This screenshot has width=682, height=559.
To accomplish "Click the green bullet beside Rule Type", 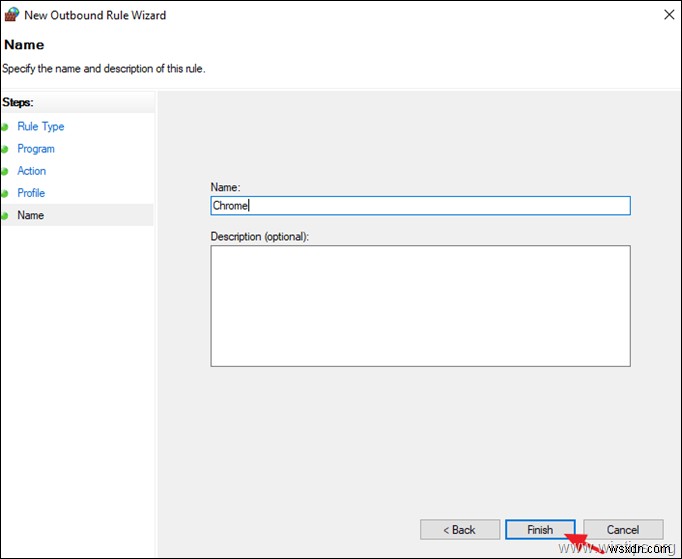I will pos(5,127).
